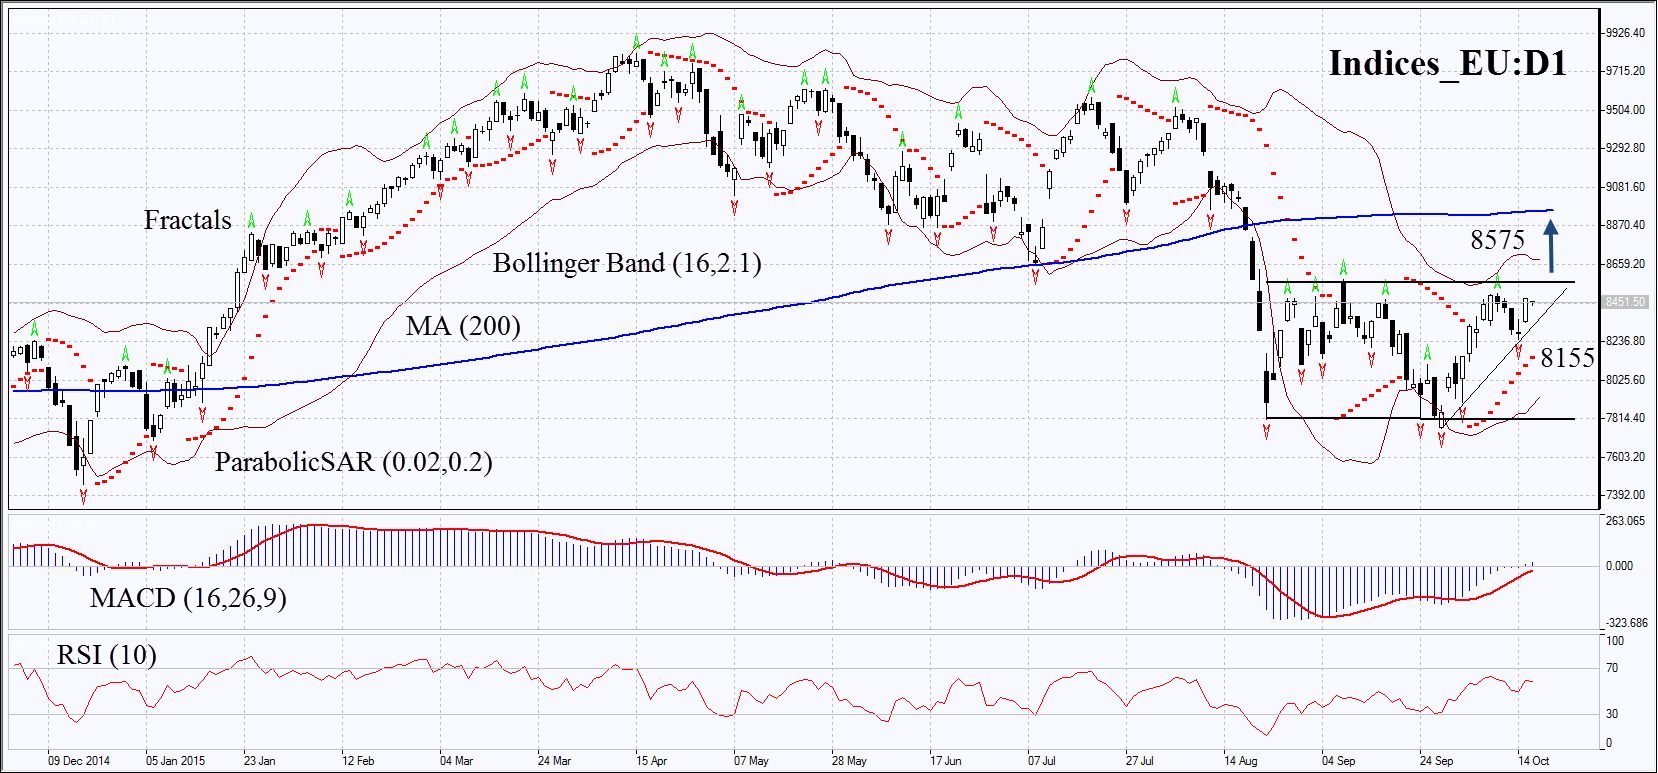Select the highlighted current price 8451.50 marker
1658x773 pixels.
pos(1625,302)
